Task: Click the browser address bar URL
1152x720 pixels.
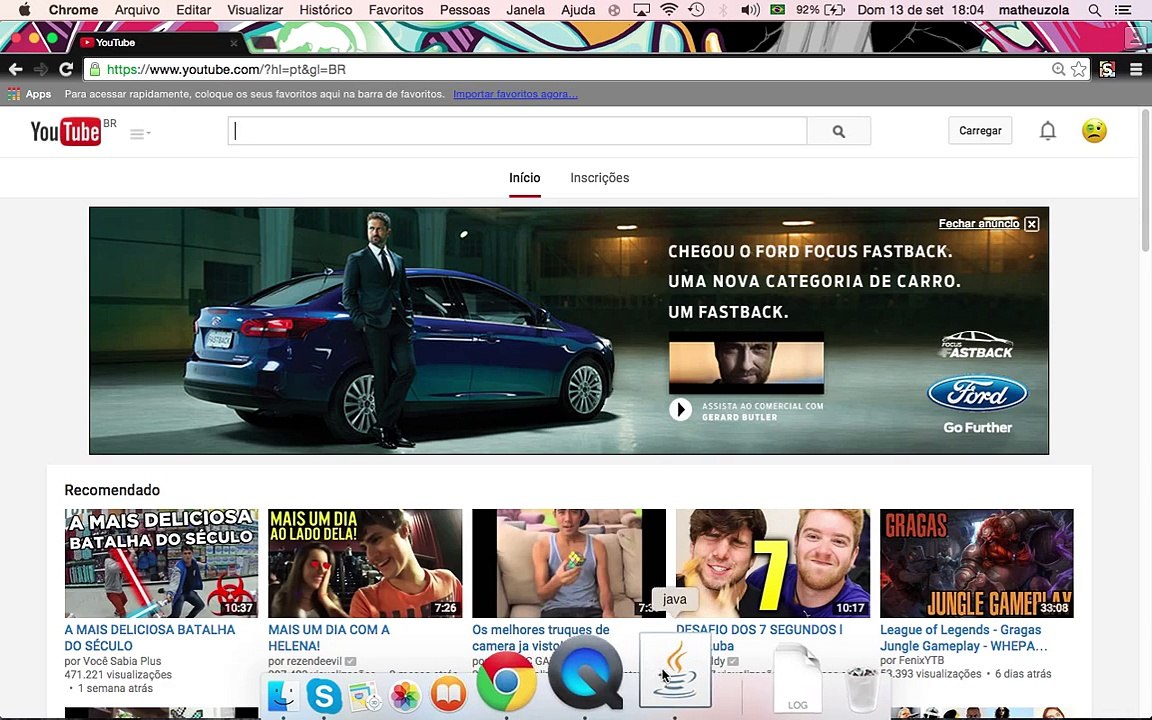Action: (x=226, y=70)
